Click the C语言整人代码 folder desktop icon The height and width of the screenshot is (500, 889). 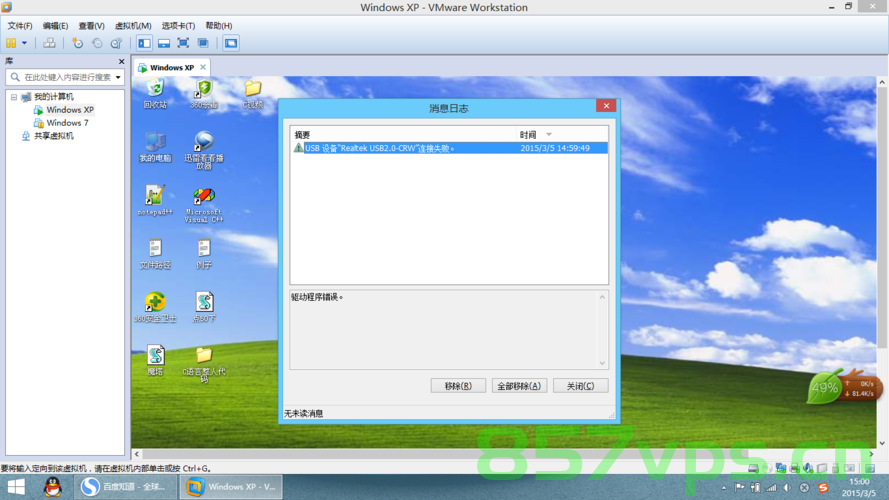click(204, 365)
